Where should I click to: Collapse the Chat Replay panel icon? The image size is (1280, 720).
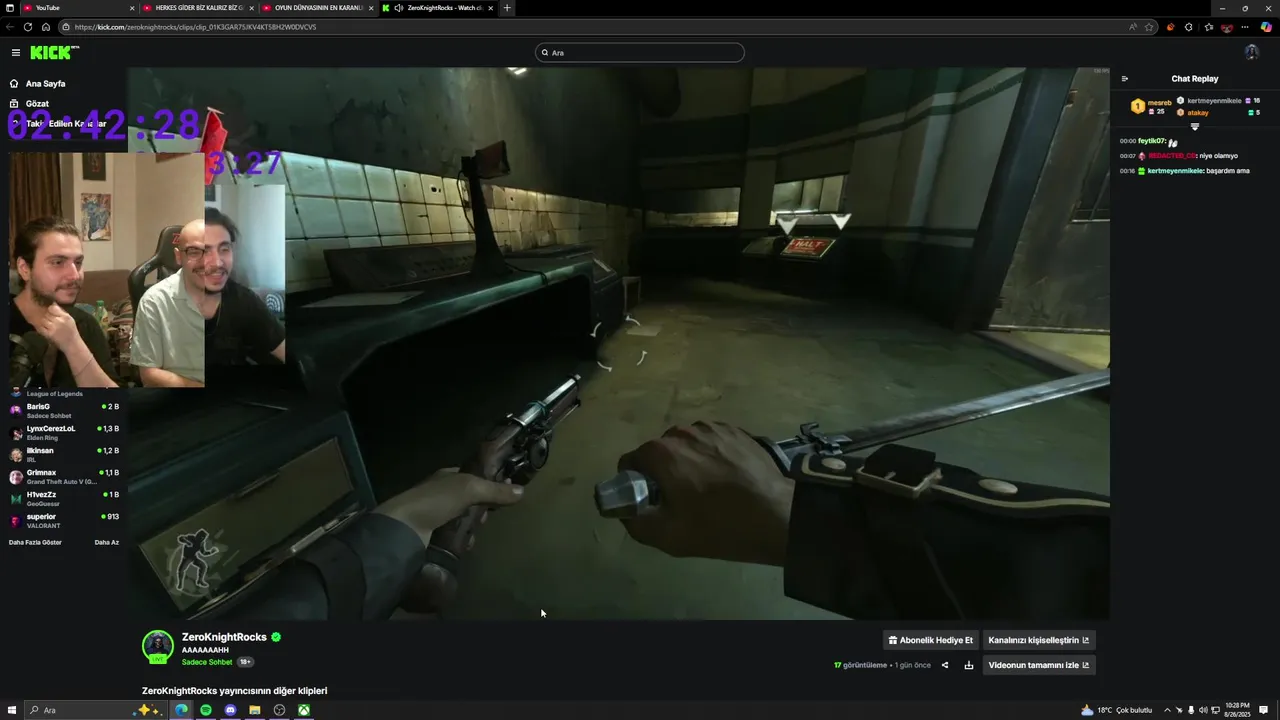pyautogui.click(x=1125, y=79)
